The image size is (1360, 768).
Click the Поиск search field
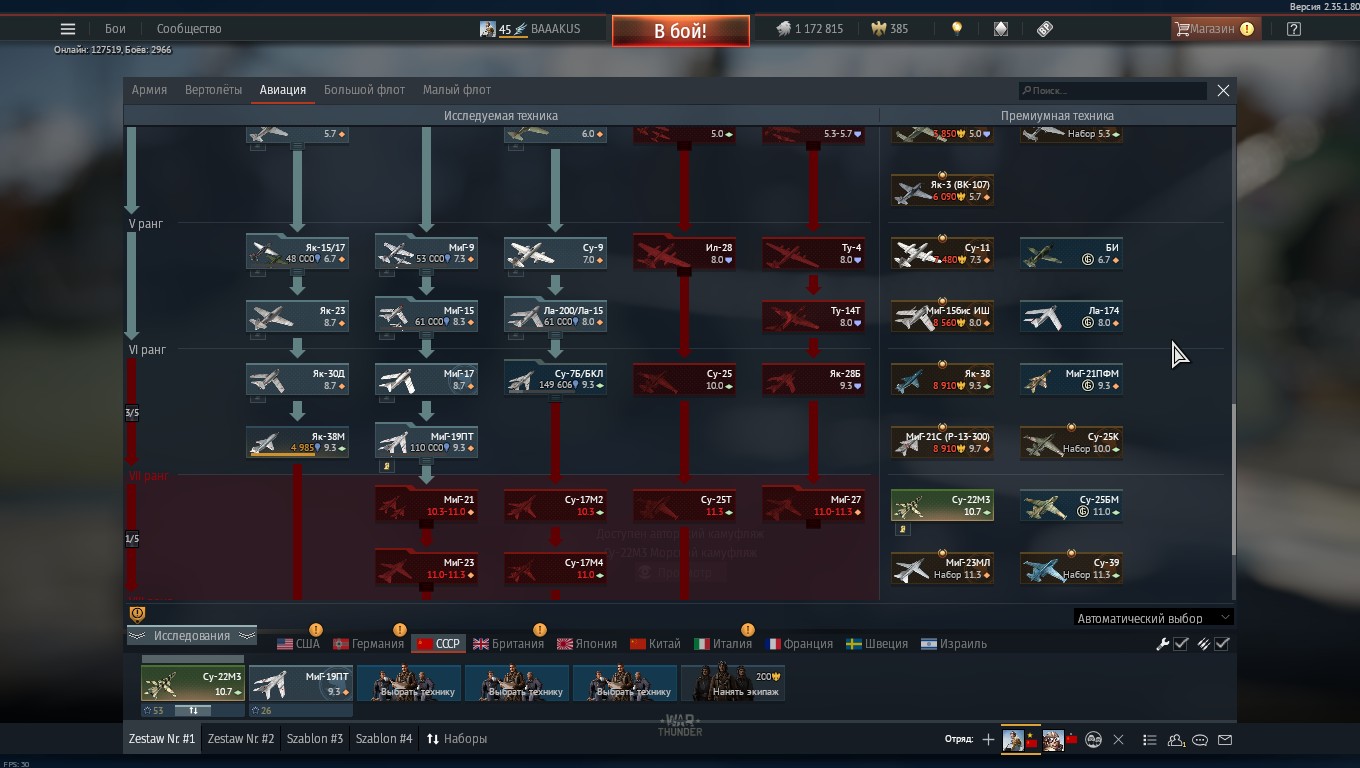[1112, 91]
